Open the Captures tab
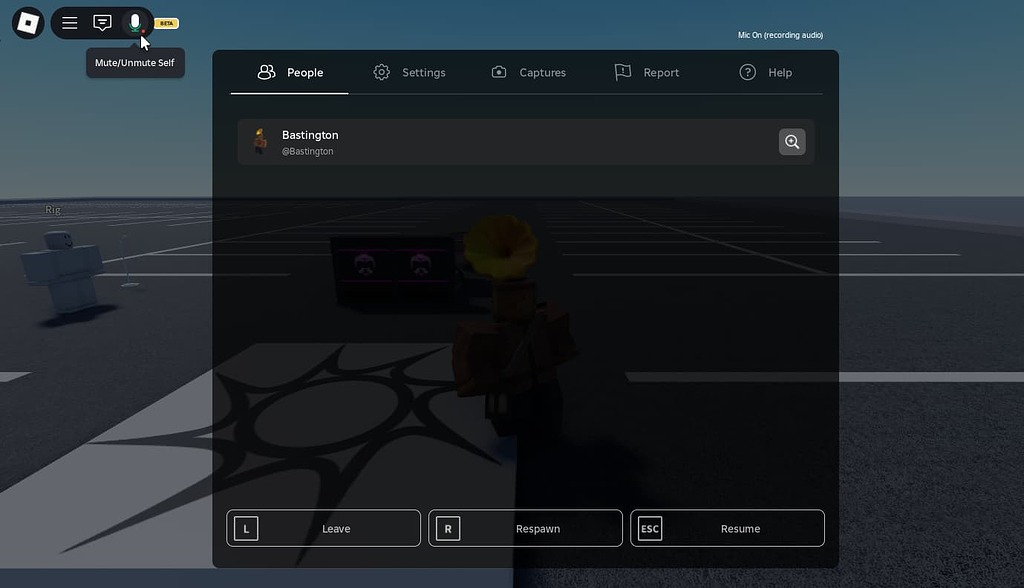1024x588 pixels. pyautogui.click(x=528, y=73)
